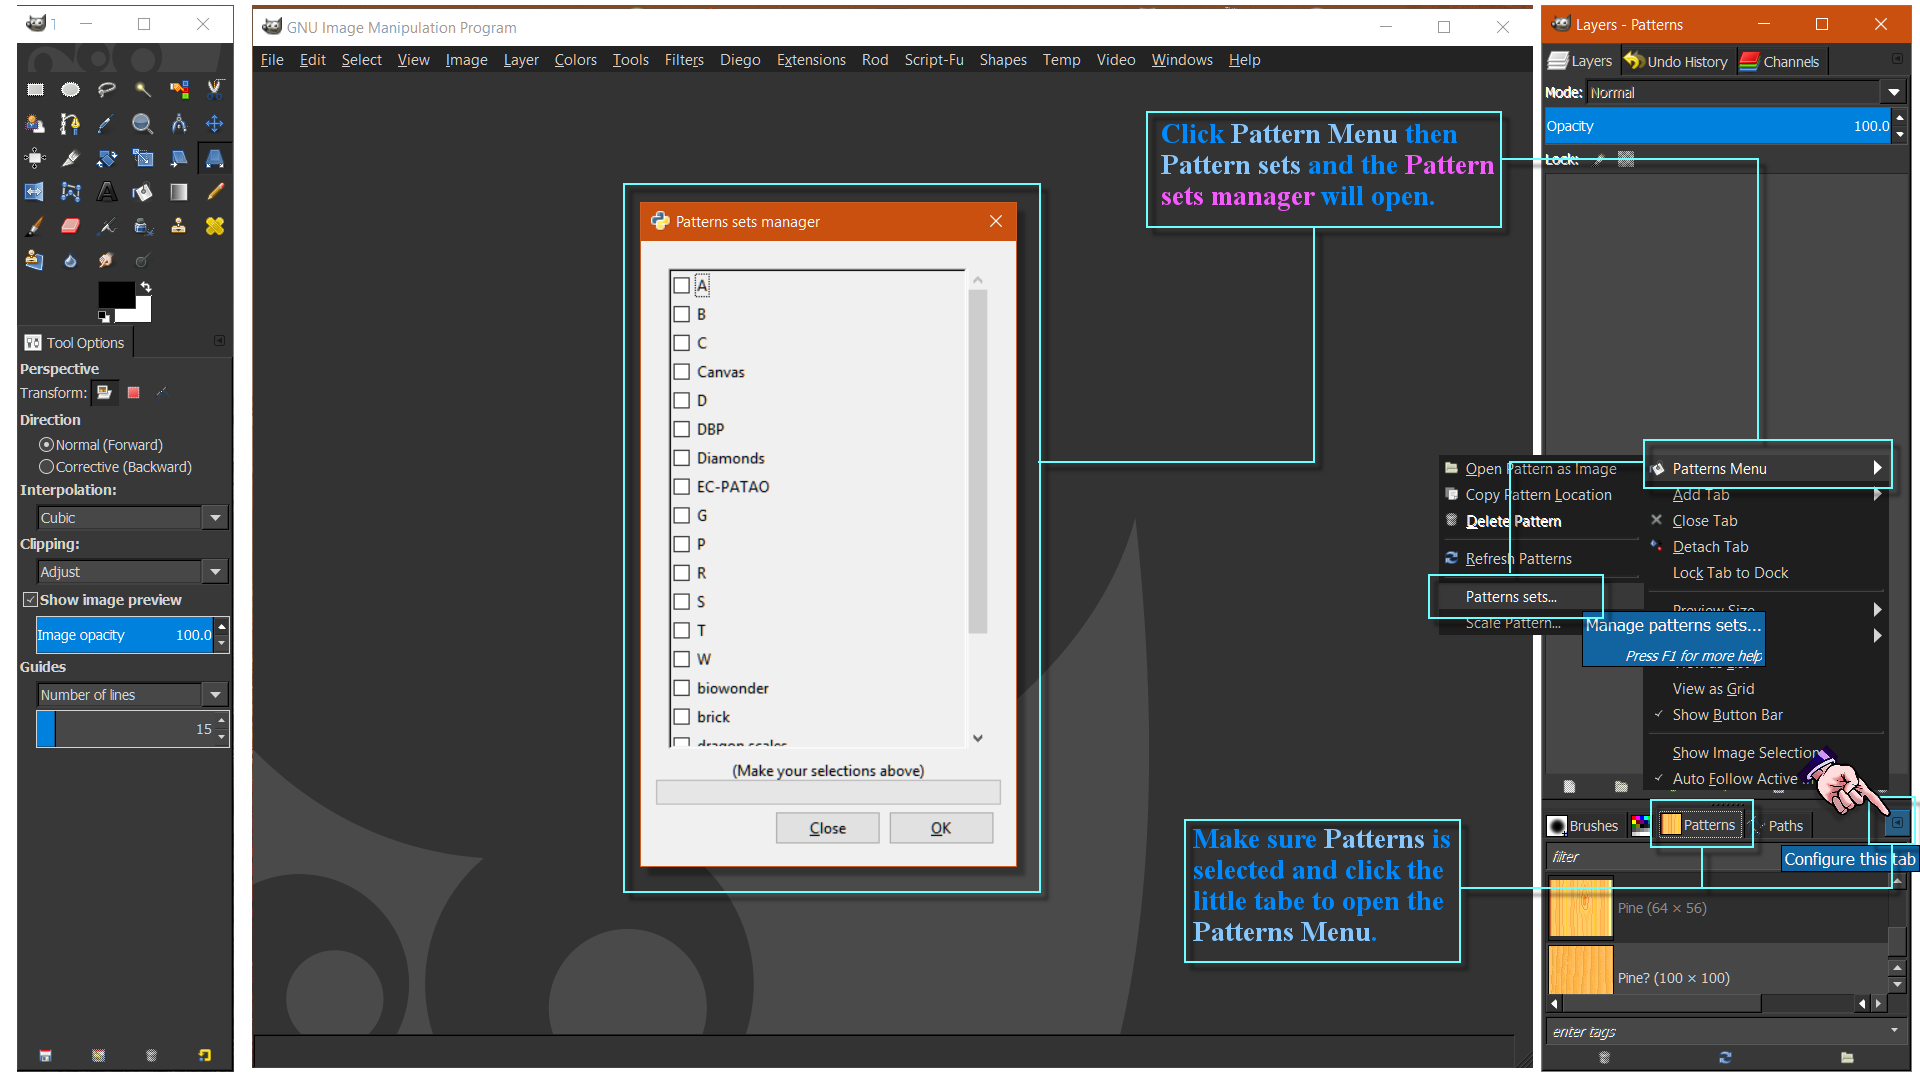Select the Foreground Select tool
1920x1080 pixels.
click(x=35, y=124)
